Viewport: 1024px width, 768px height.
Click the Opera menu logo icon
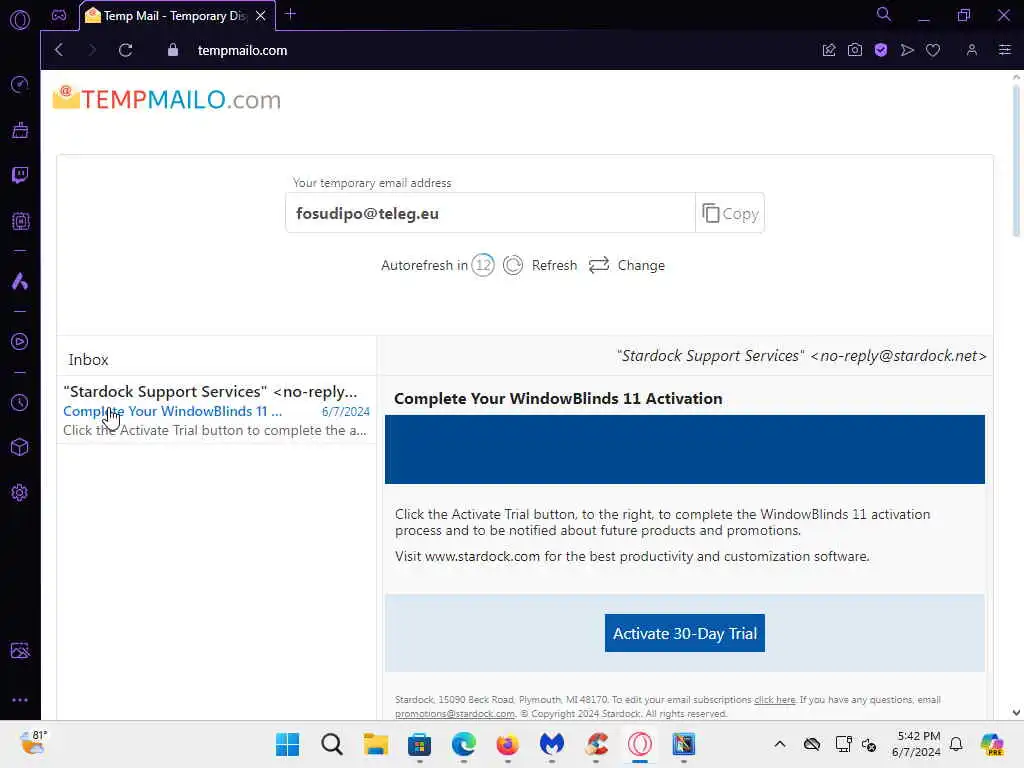tap(20, 20)
